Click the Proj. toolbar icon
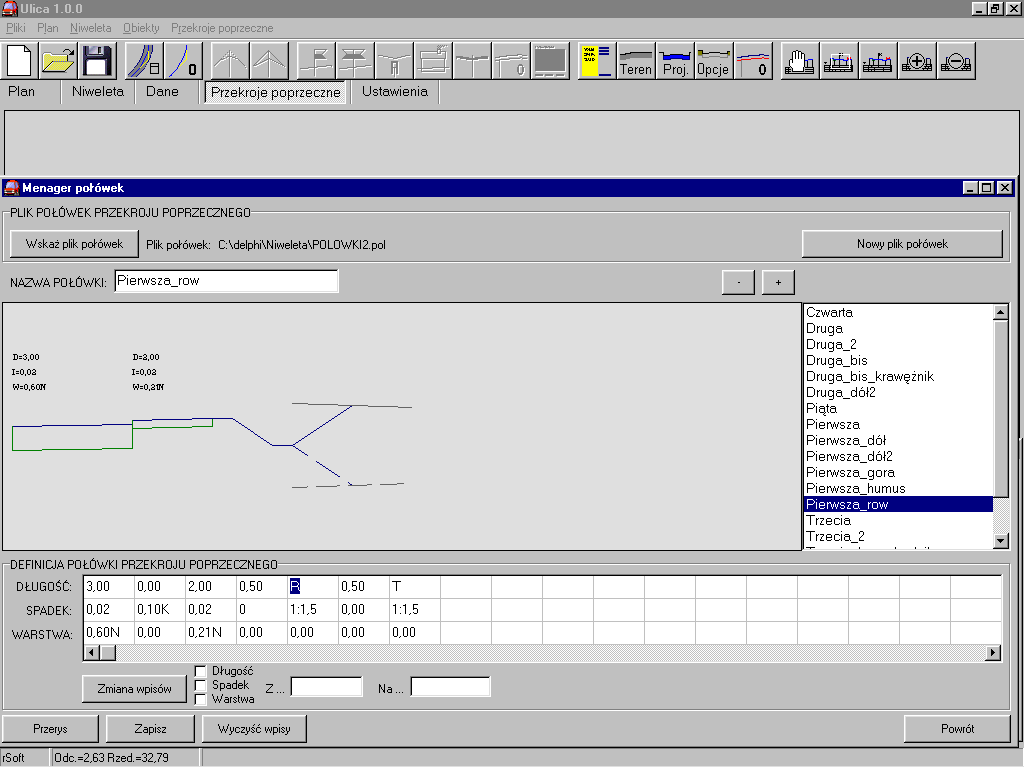This screenshot has height=768, width=1024. tap(675, 61)
